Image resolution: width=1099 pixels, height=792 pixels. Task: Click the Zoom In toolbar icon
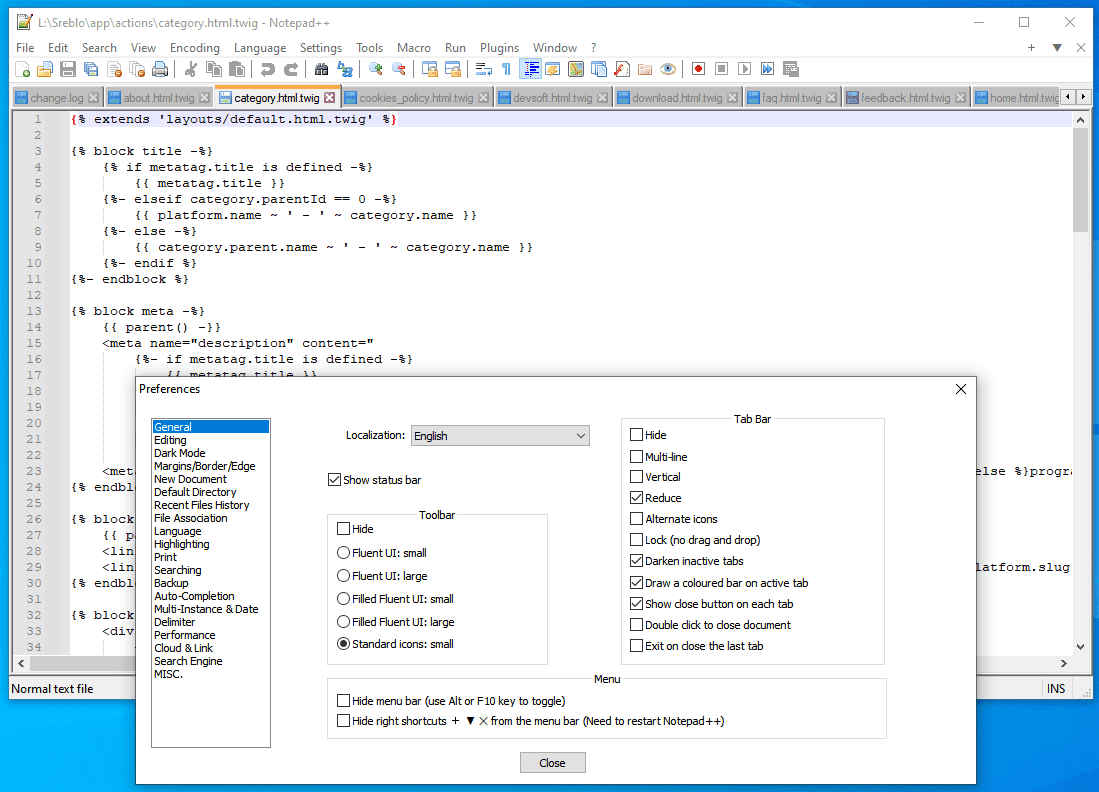(x=376, y=69)
